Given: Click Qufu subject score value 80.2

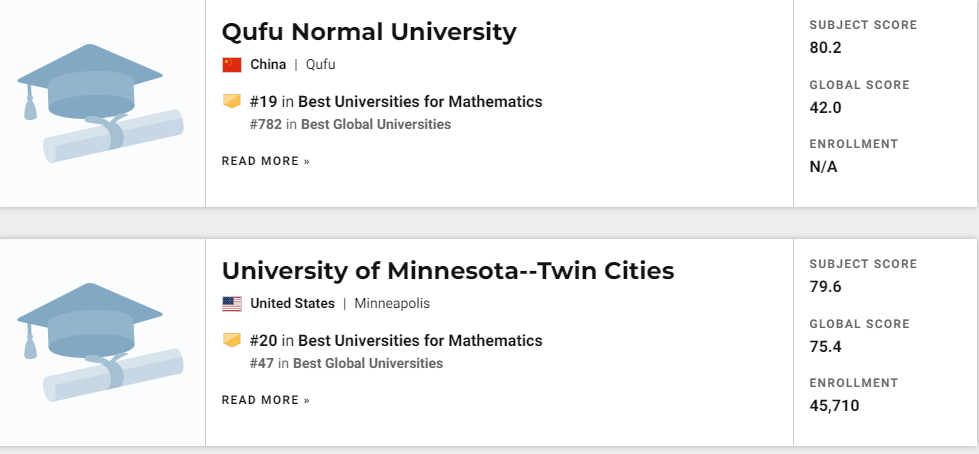Looking at the screenshot, I should coord(826,48).
